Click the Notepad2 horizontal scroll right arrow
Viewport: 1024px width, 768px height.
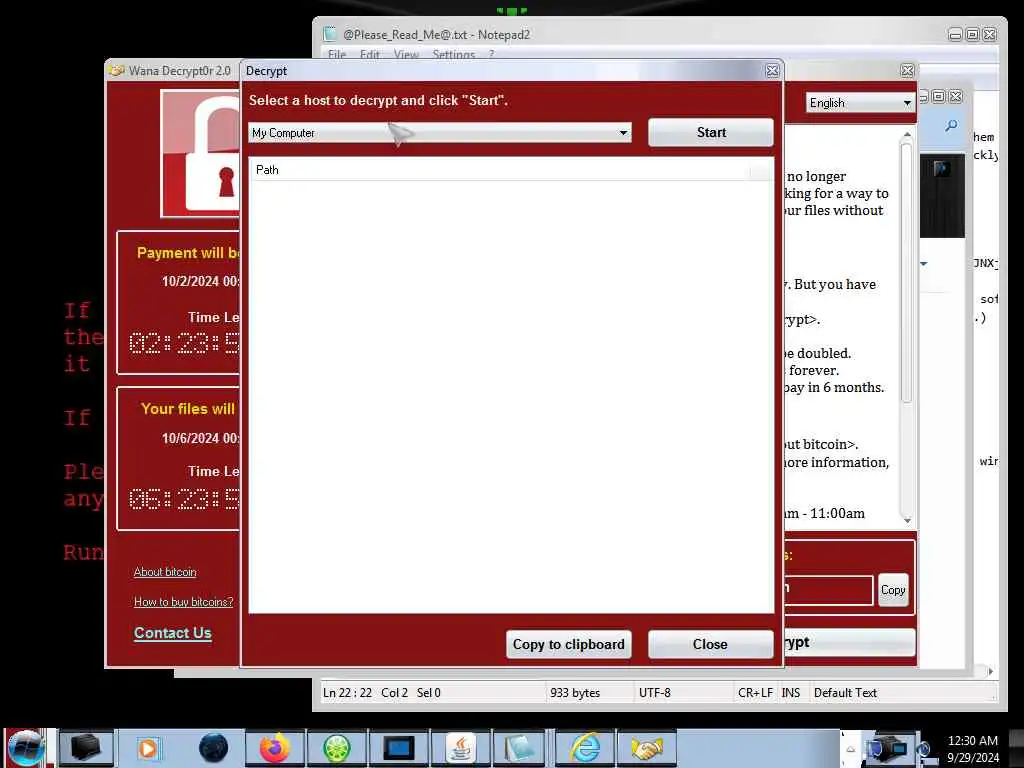click(991, 671)
